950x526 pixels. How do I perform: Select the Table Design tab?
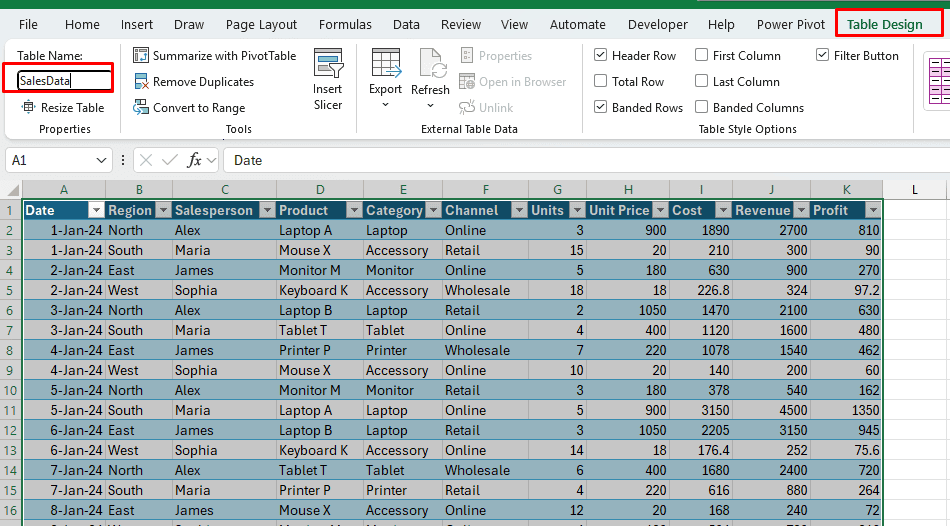click(885, 24)
